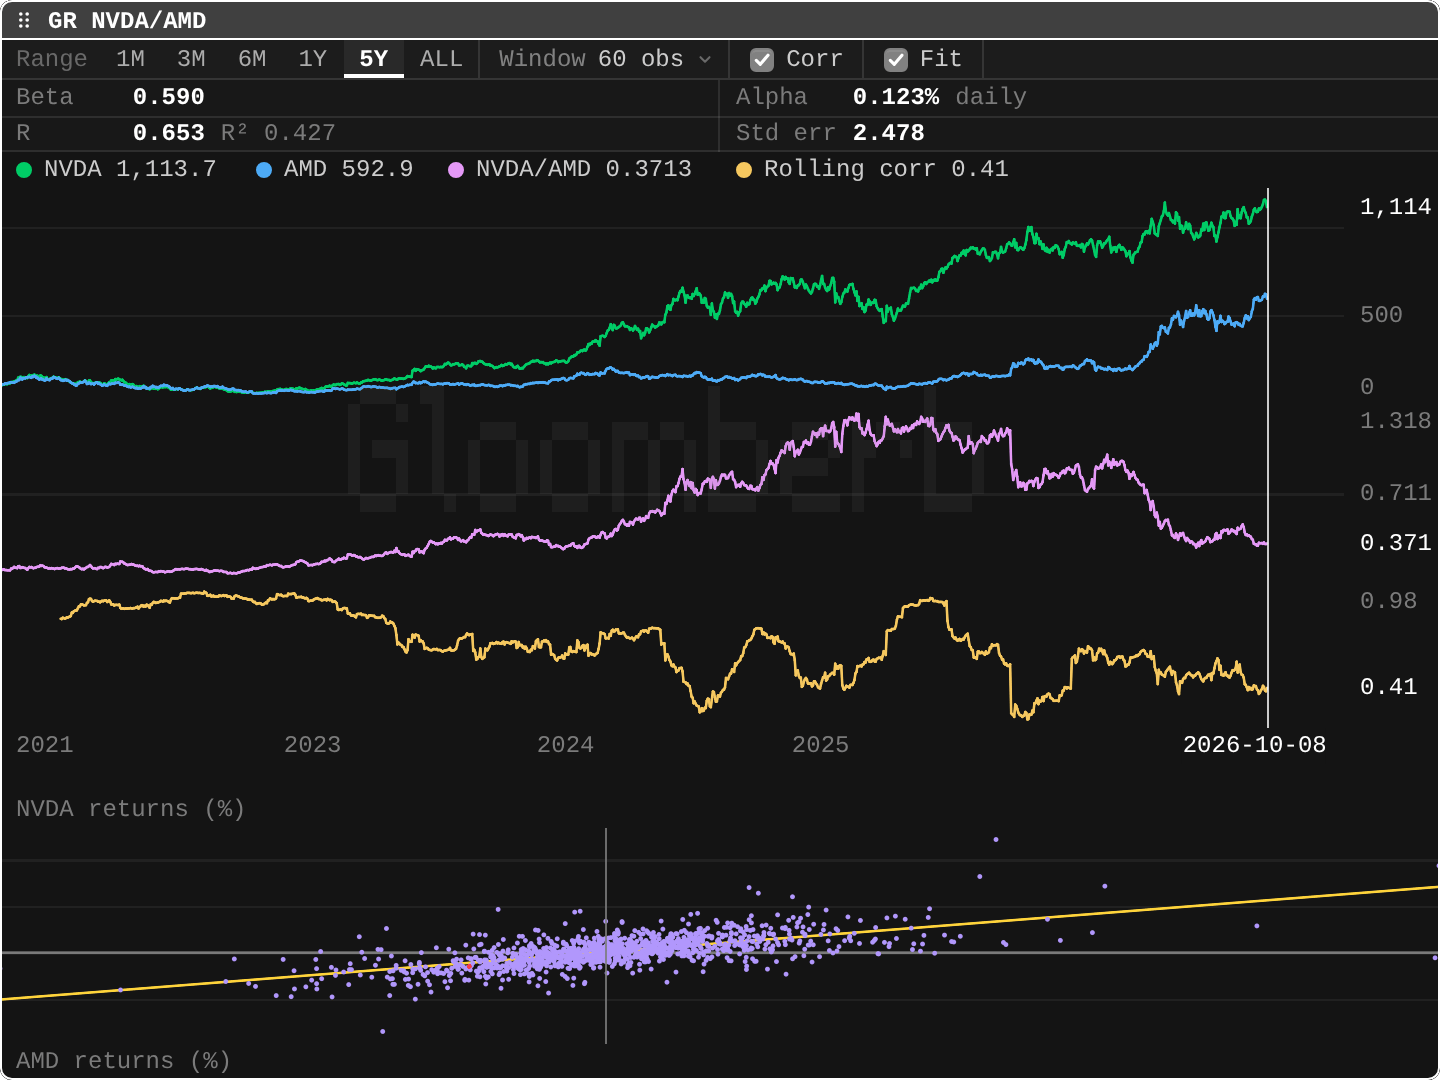
Task: Click the 0.98 correlation axis label
Action: 1389,601
